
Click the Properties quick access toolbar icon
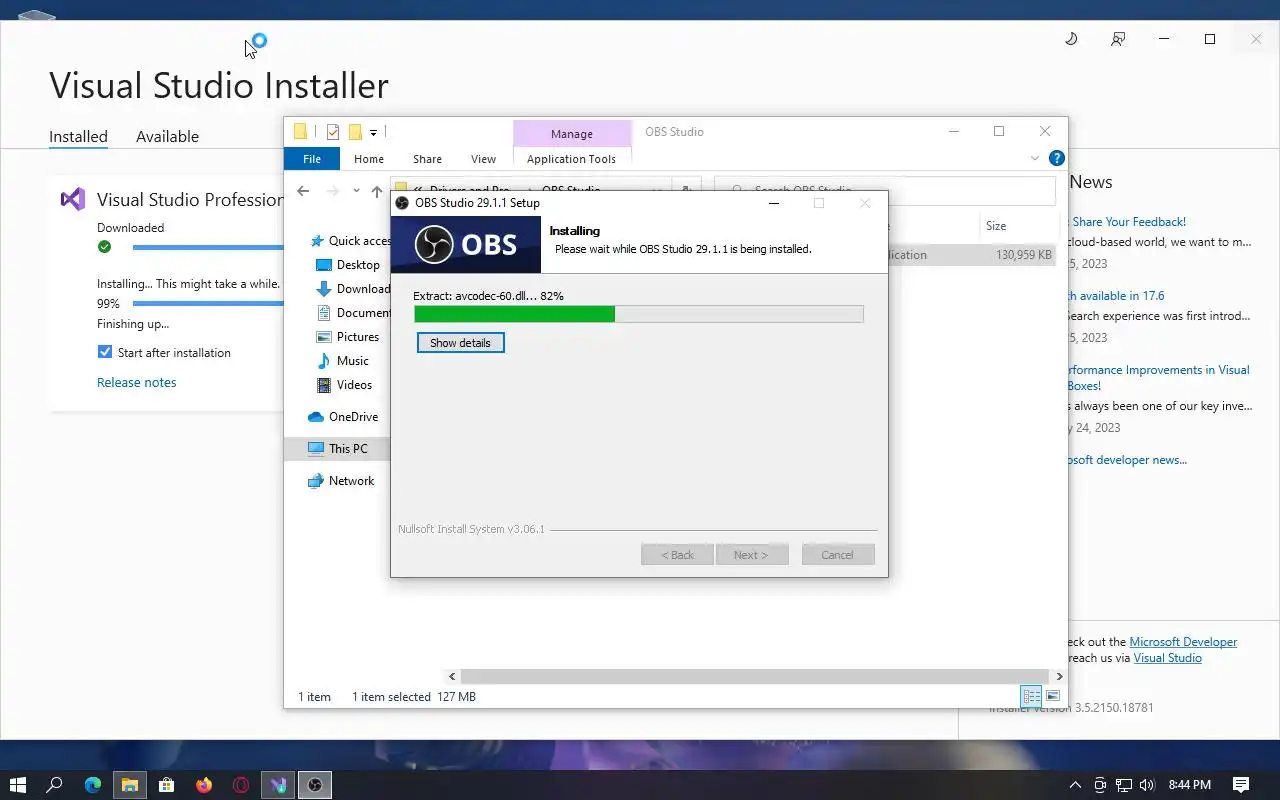[333, 132]
